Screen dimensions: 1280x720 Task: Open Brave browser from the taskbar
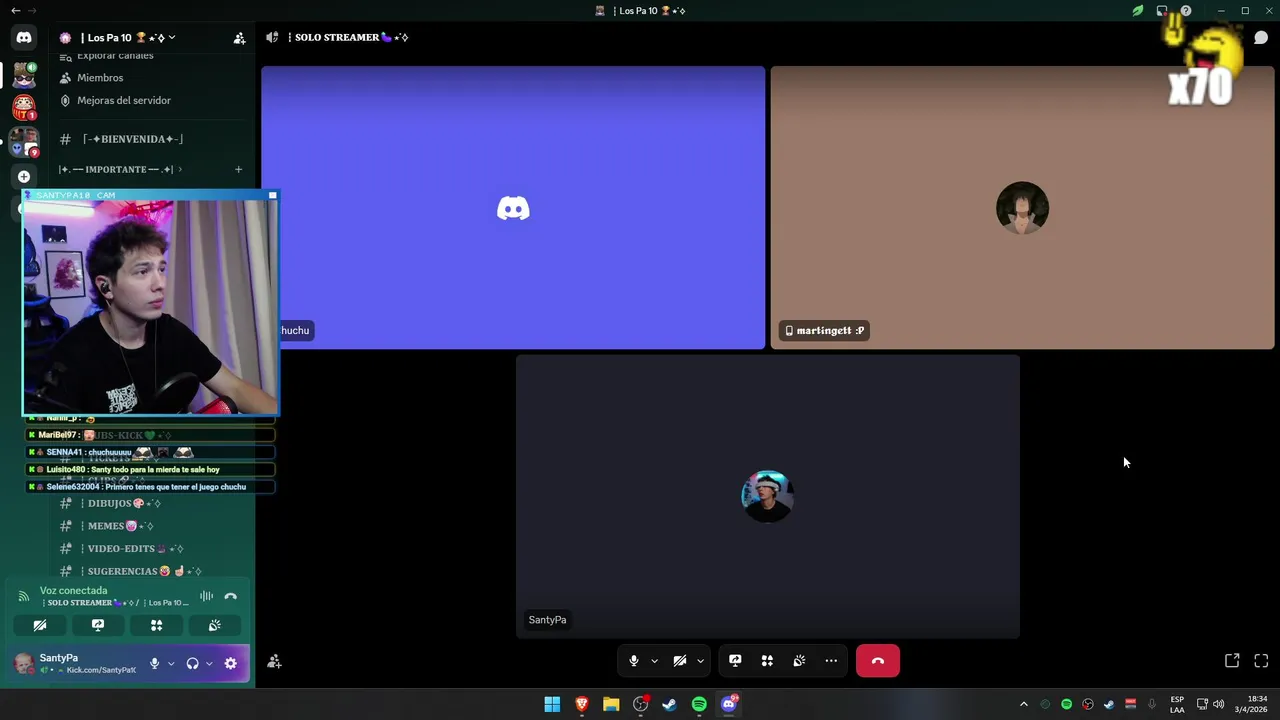tap(581, 704)
